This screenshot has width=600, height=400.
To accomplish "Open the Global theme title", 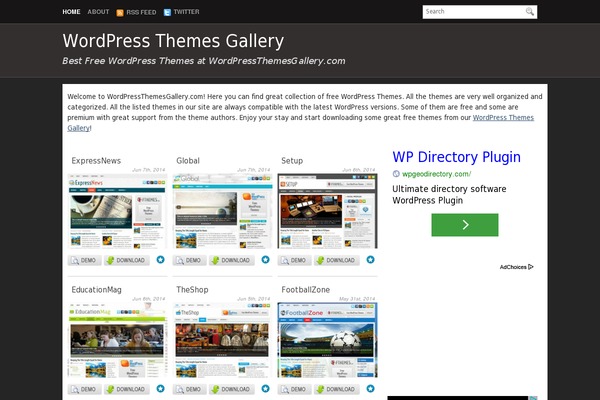I will 188,161.
